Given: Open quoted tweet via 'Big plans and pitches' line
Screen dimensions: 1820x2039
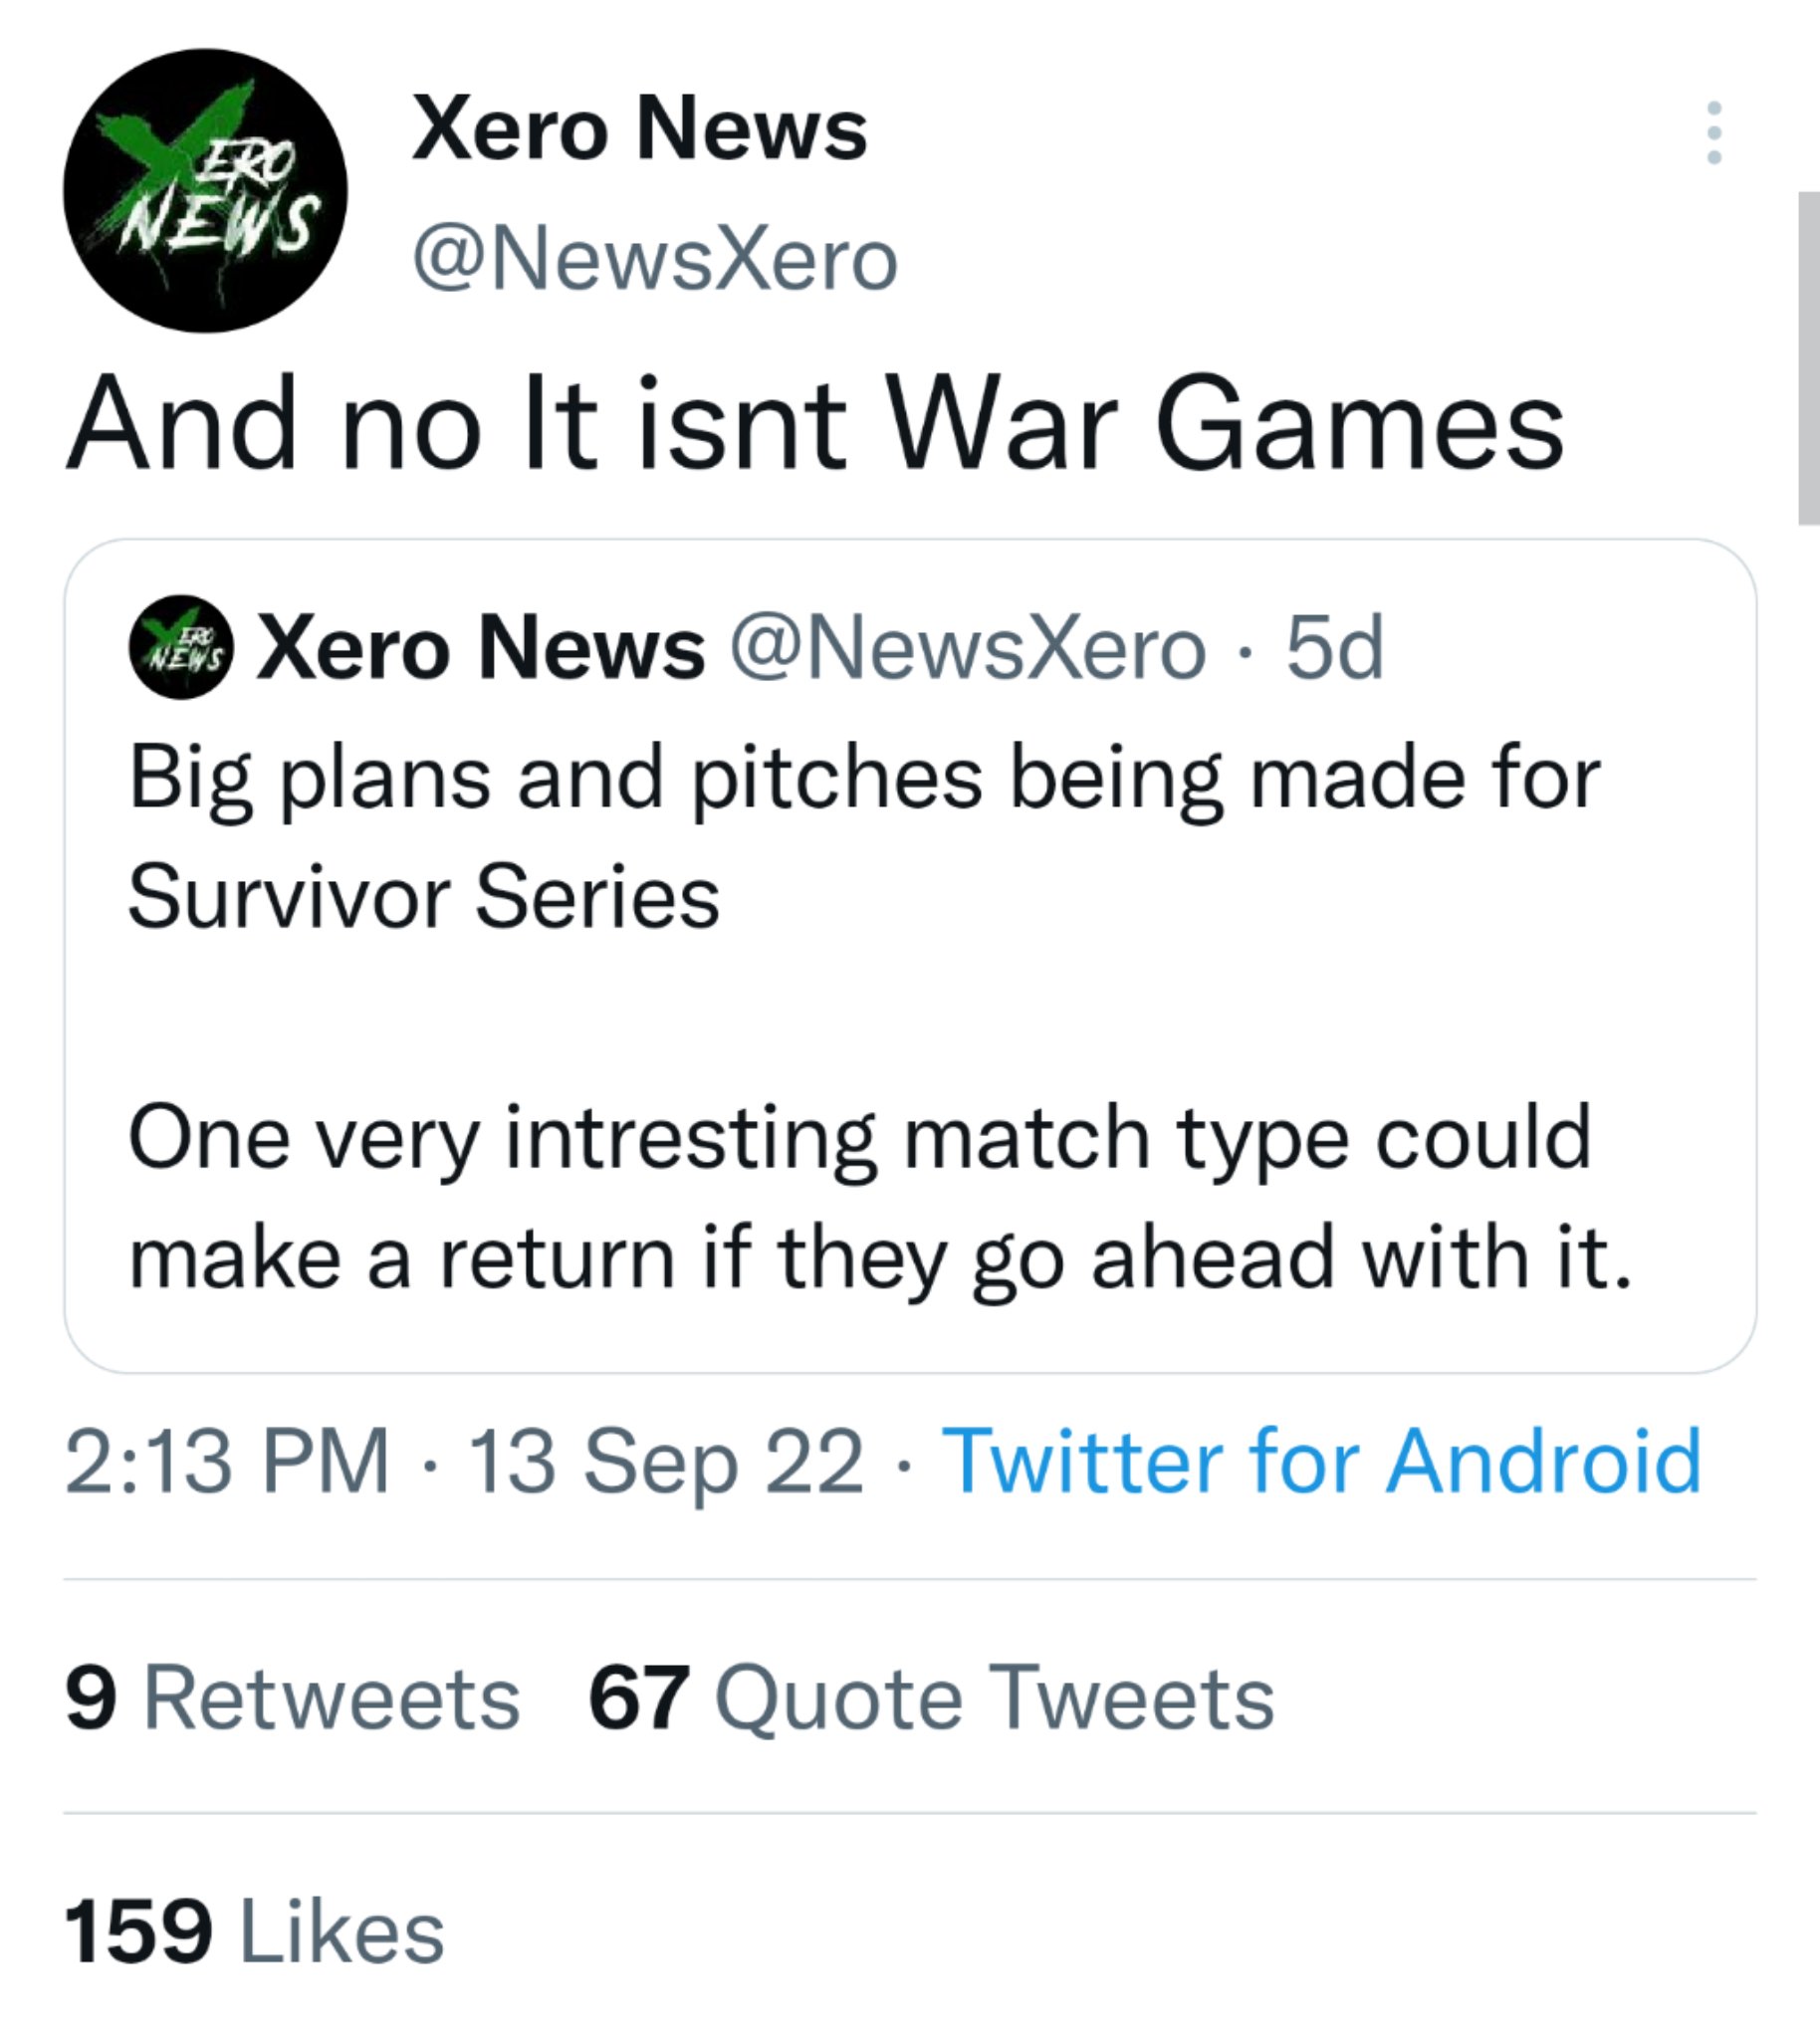Looking at the screenshot, I should tap(865, 779).
